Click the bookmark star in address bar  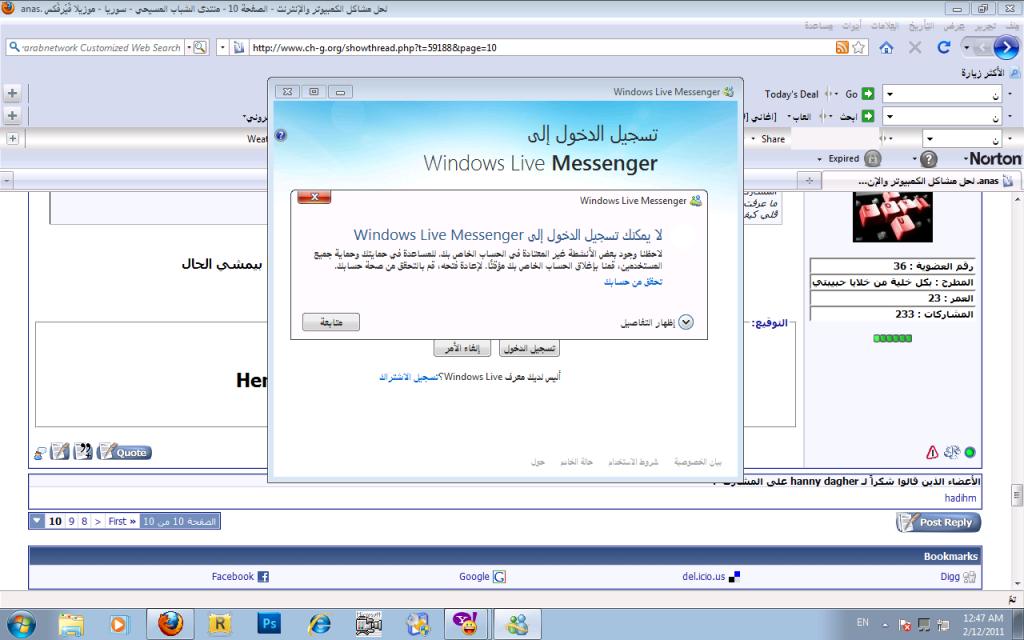click(859, 47)
